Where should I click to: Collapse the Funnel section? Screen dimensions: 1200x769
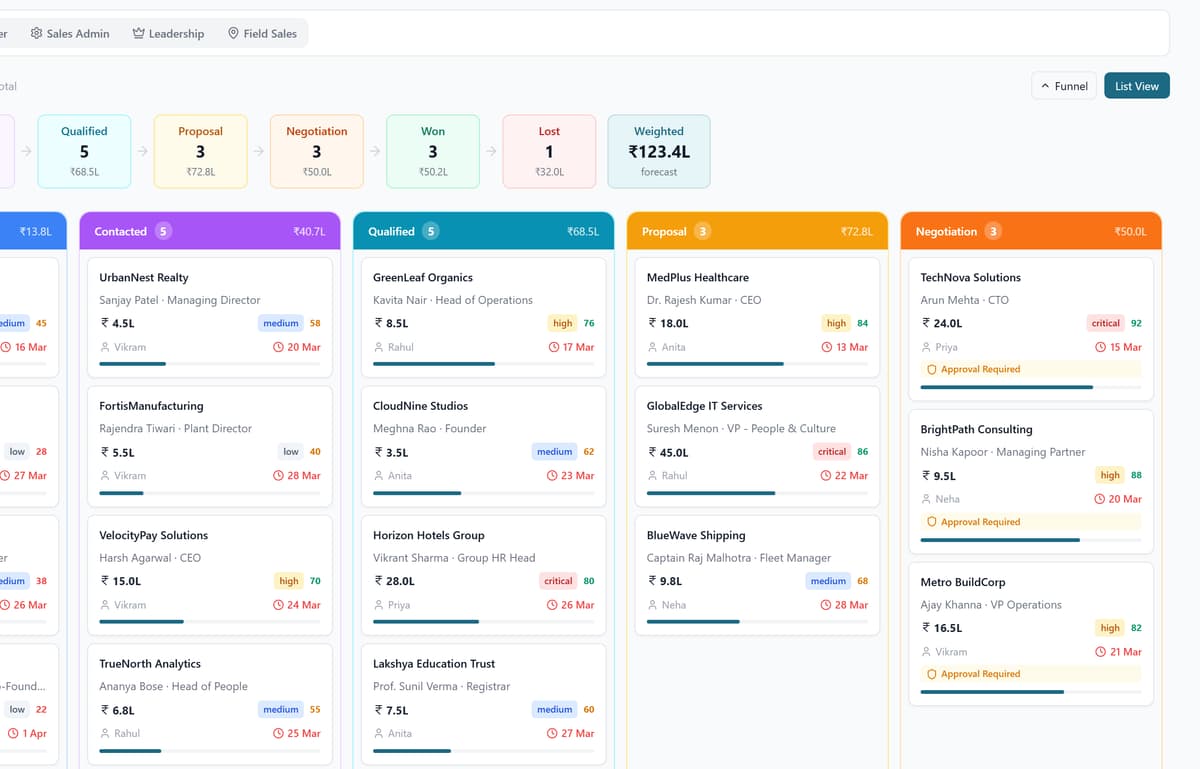coord(1064,86)
